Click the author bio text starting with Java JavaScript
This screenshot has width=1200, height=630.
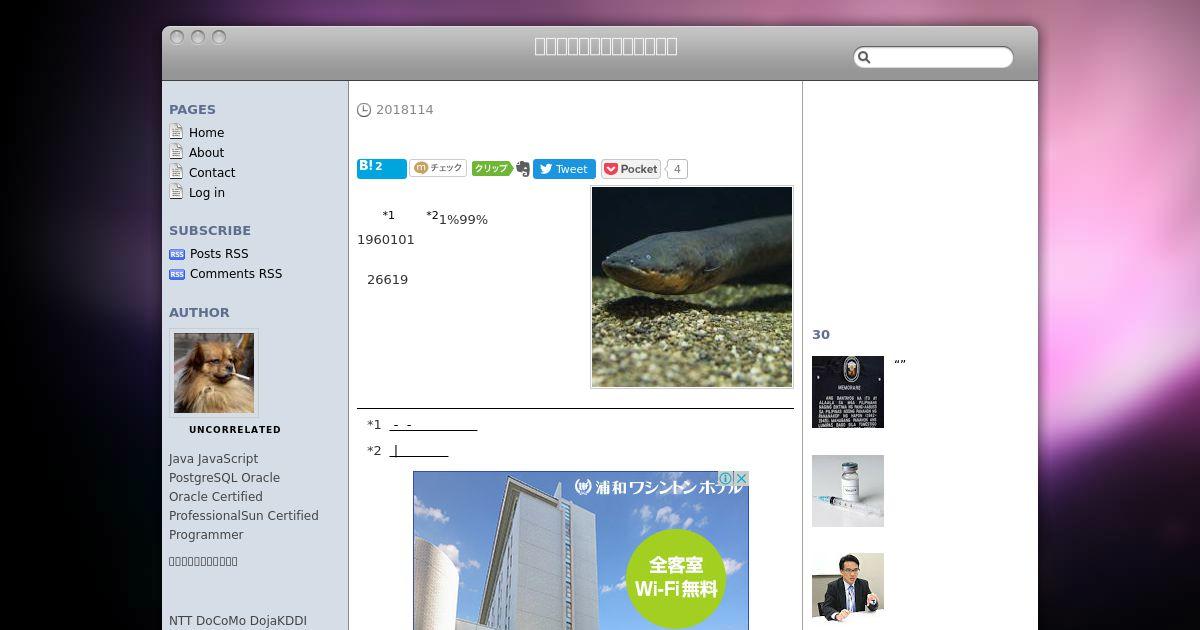click(x=244, y=496)
